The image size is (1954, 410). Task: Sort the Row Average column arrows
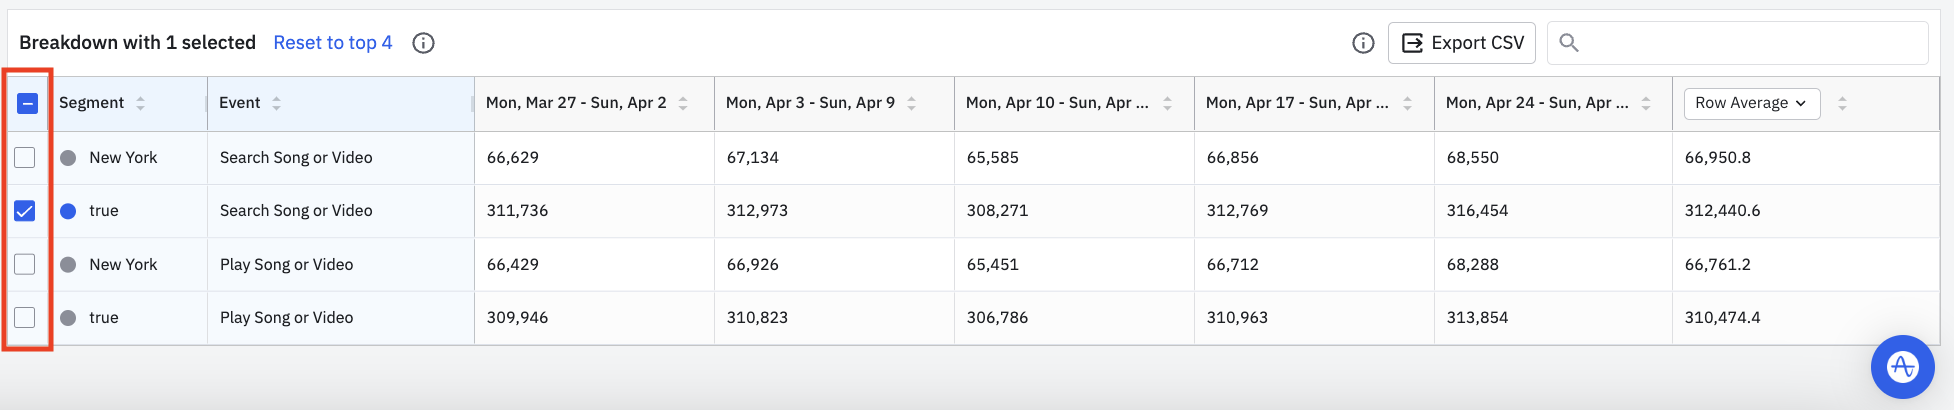pyautogui.click(x=1842, y=103)
